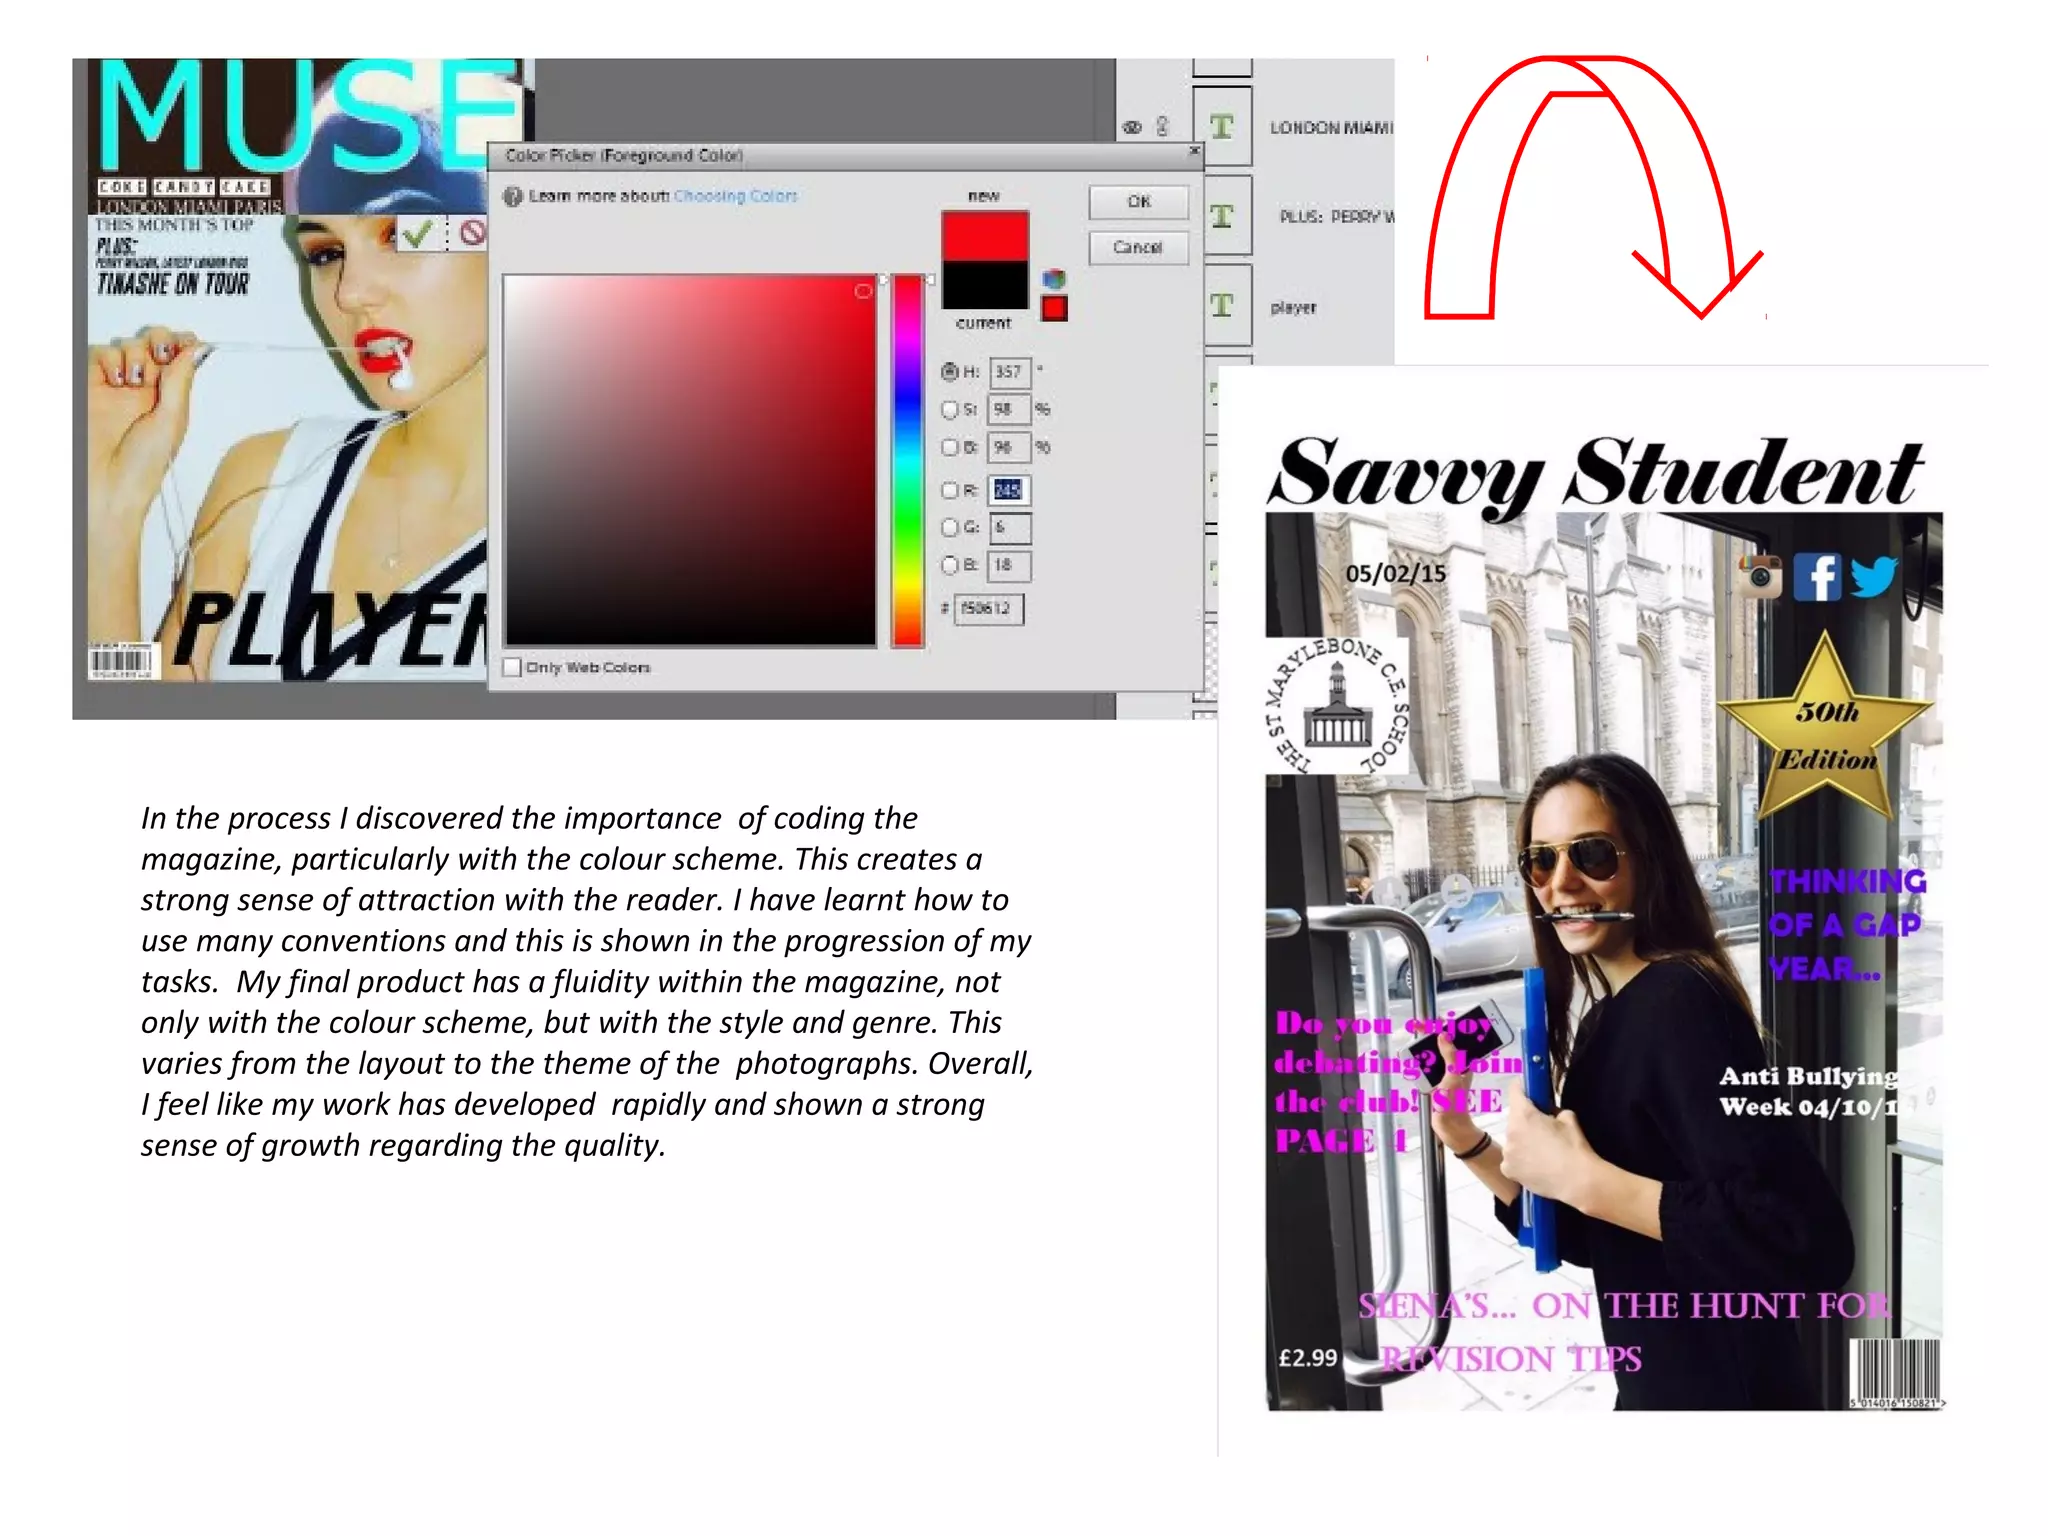Click the Color Picker dialog title bar
Screen dimensions: 2048x1536
tap(845, 155)
